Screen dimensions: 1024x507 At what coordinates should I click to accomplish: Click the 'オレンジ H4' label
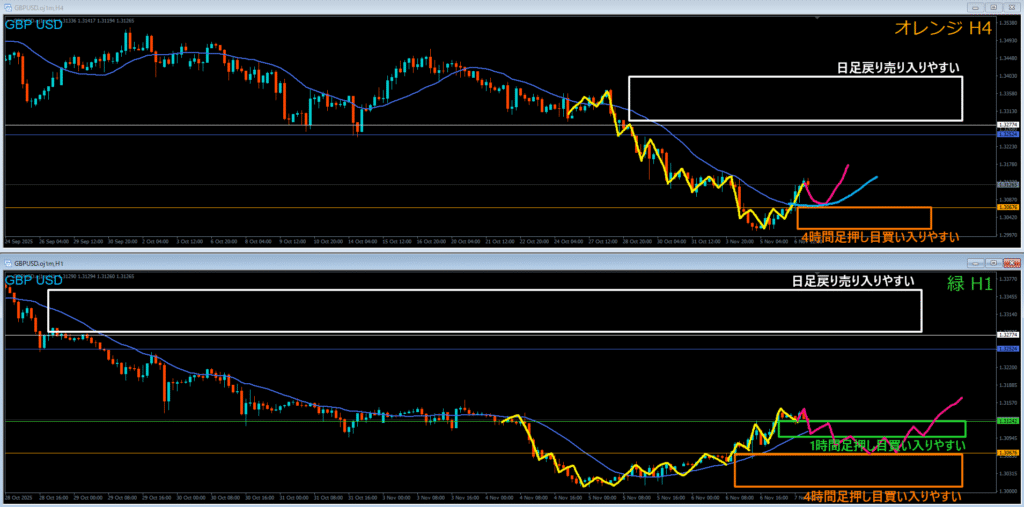[943, 27]
